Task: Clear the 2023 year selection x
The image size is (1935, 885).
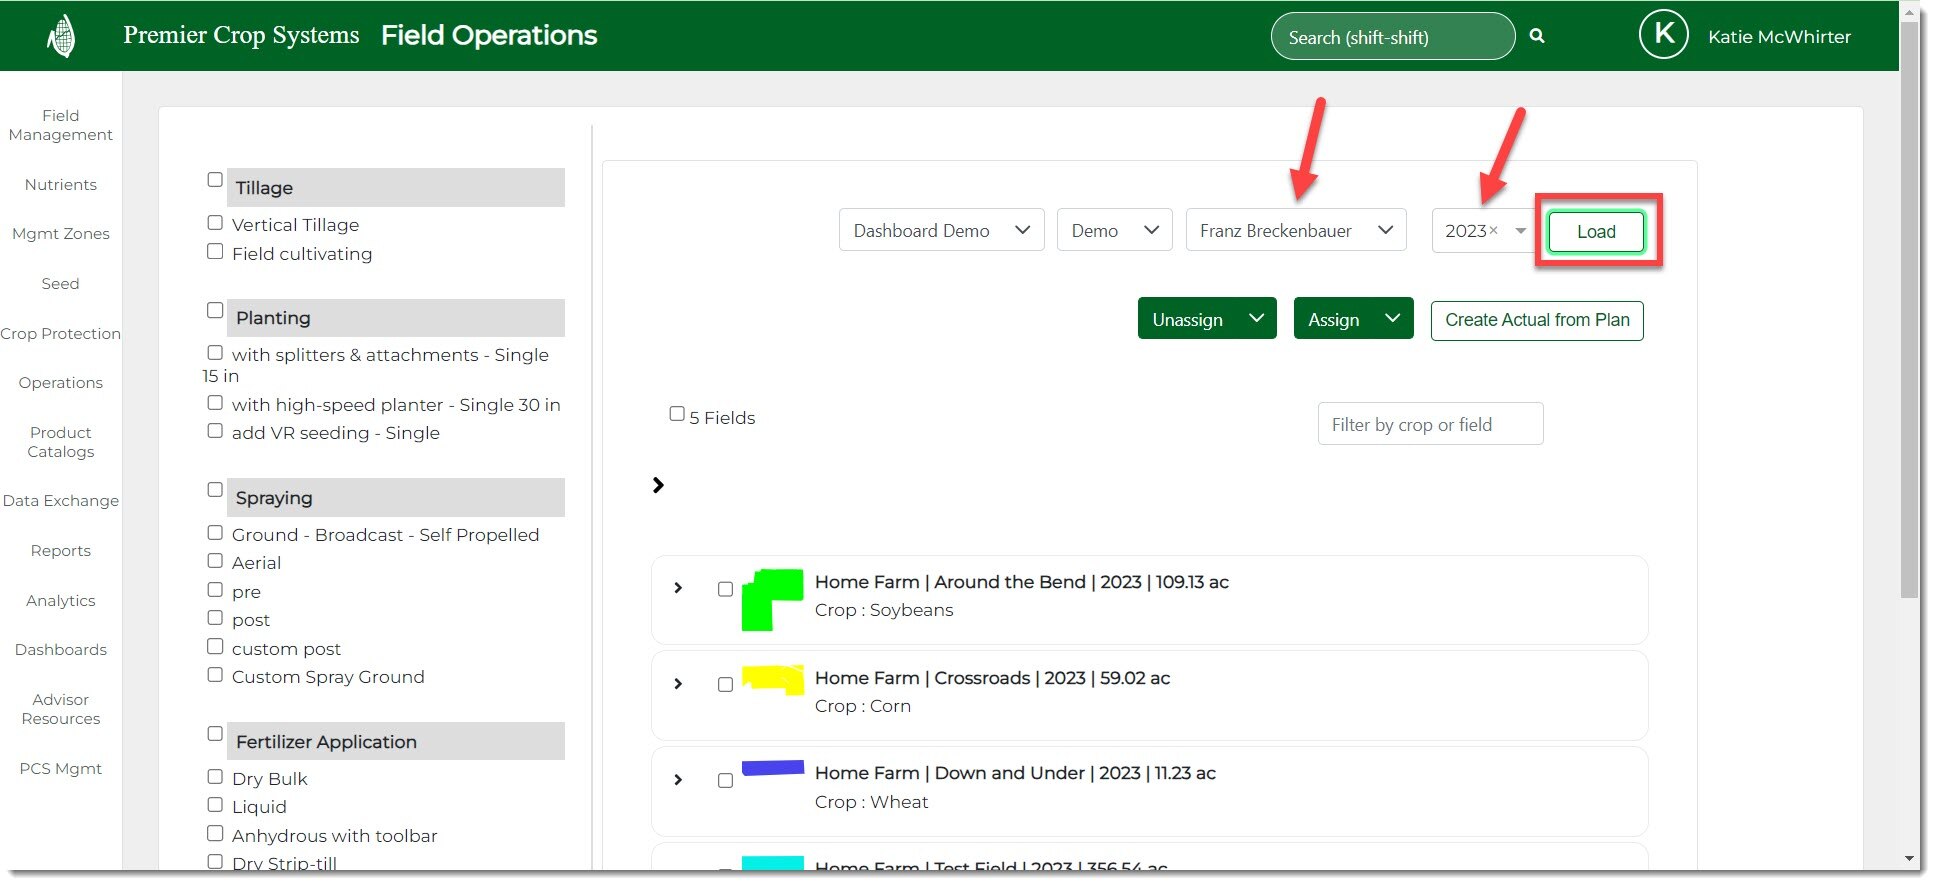Action: pyautogui.click(x=1494, y=231)
